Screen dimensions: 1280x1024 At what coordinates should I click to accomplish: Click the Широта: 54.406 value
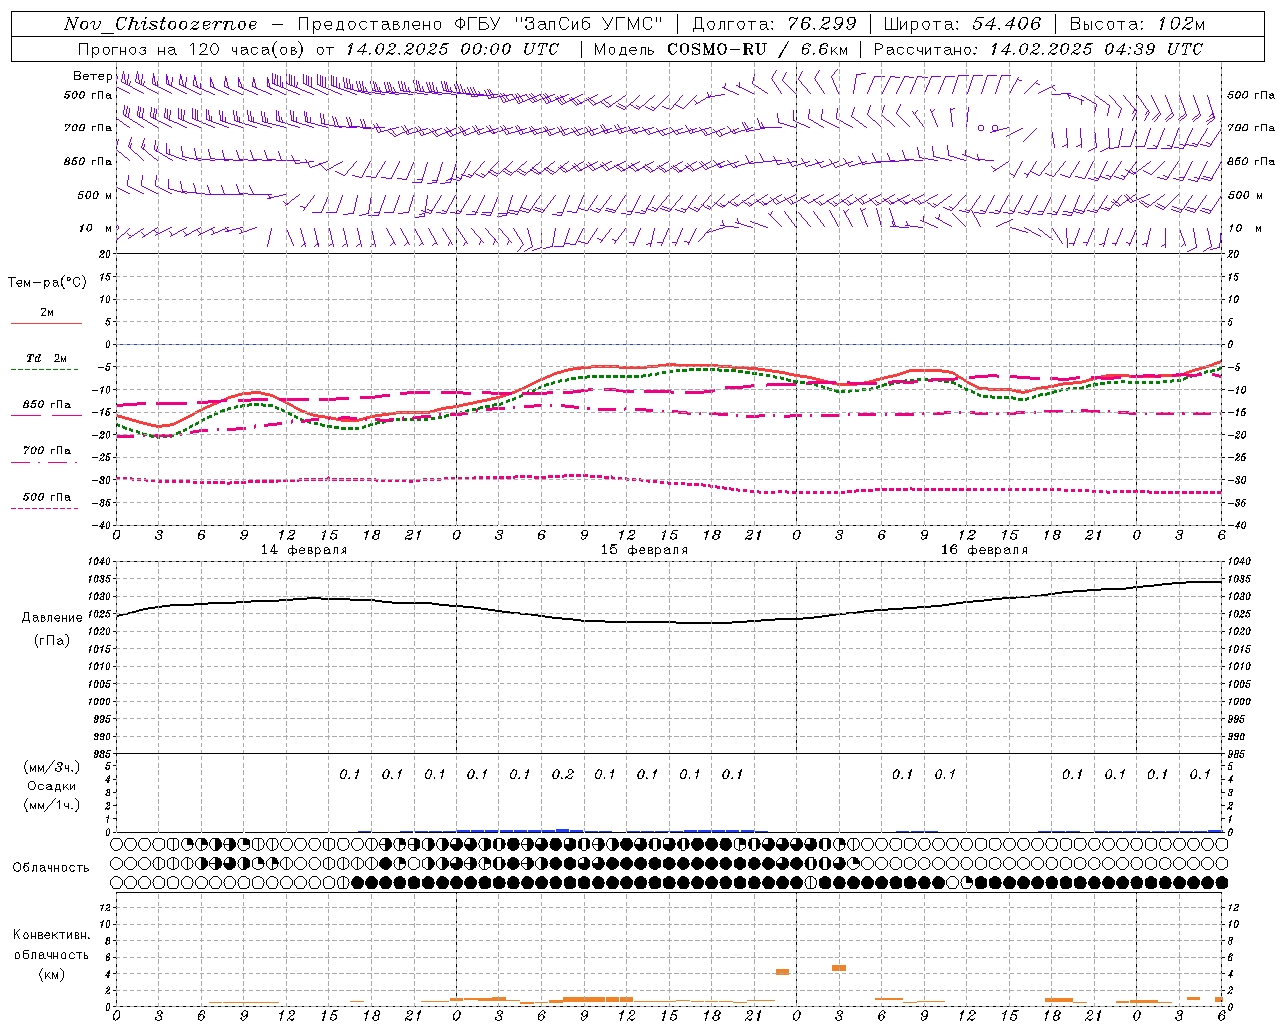tap(962, 24)
